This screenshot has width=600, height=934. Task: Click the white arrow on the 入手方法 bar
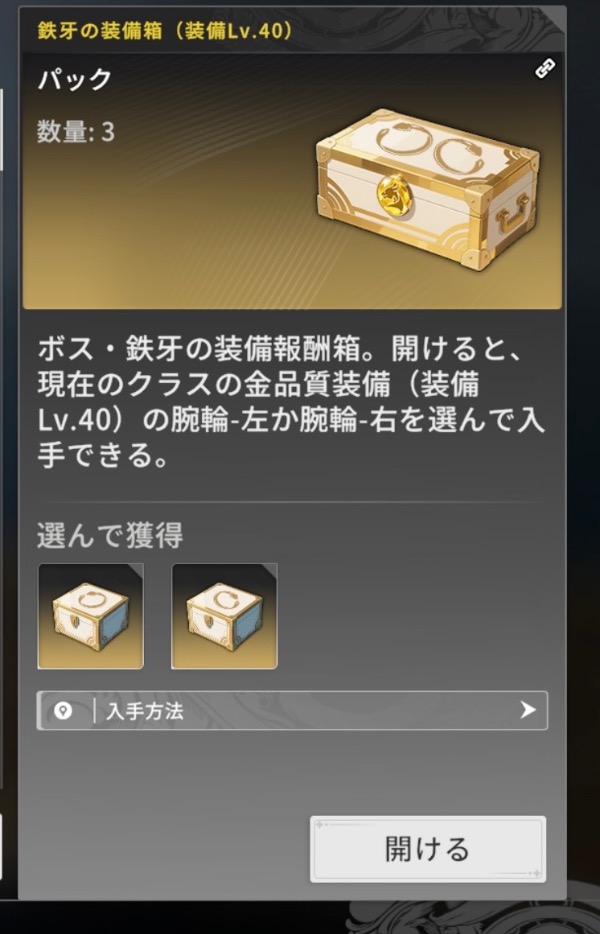(x=527, y=709)
